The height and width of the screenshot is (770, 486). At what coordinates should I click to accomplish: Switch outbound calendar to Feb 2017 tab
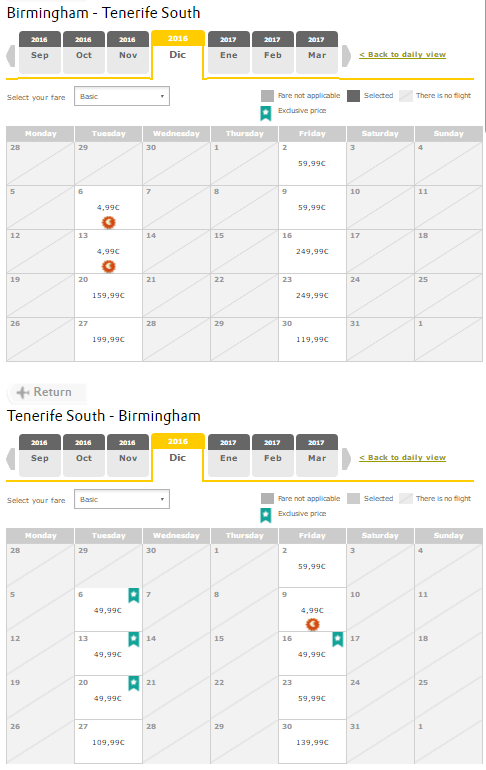[x=273, y=53]
